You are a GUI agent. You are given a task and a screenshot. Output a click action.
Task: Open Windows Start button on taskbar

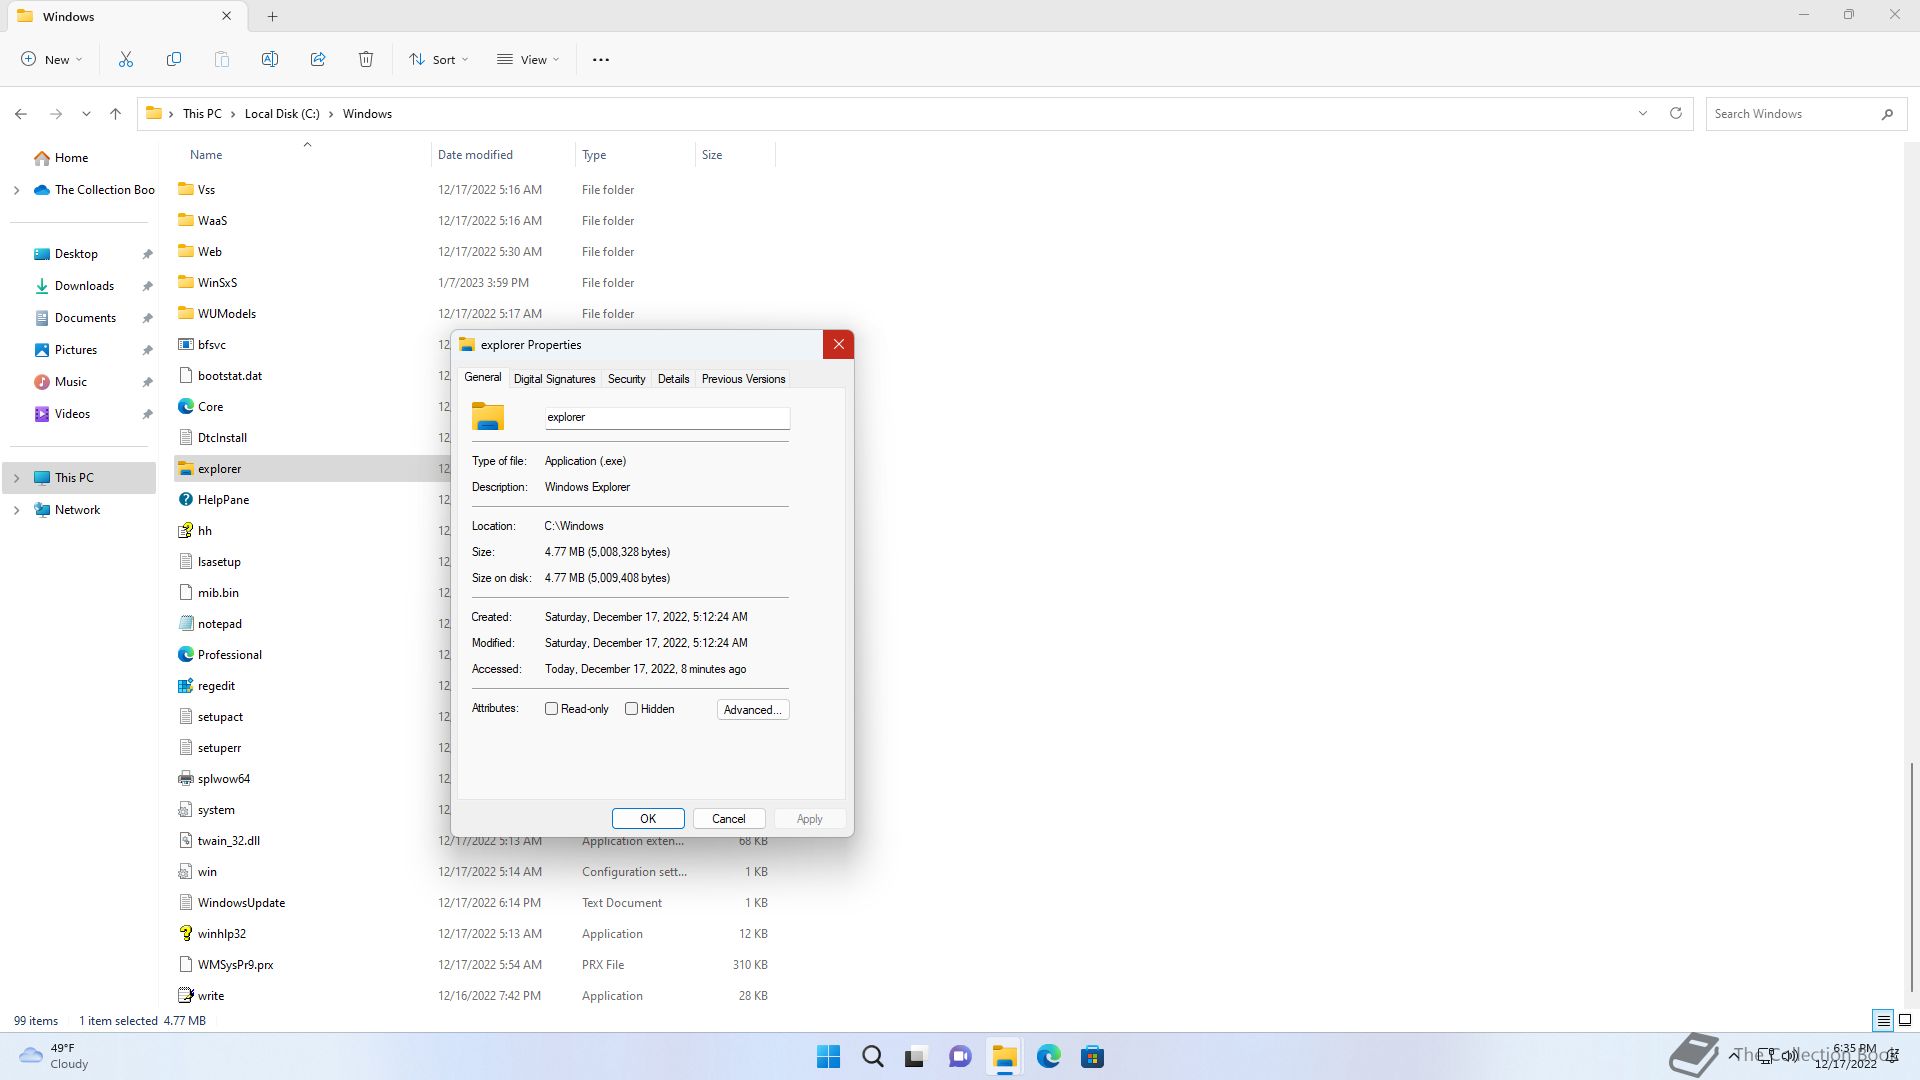coord(829,1057)
